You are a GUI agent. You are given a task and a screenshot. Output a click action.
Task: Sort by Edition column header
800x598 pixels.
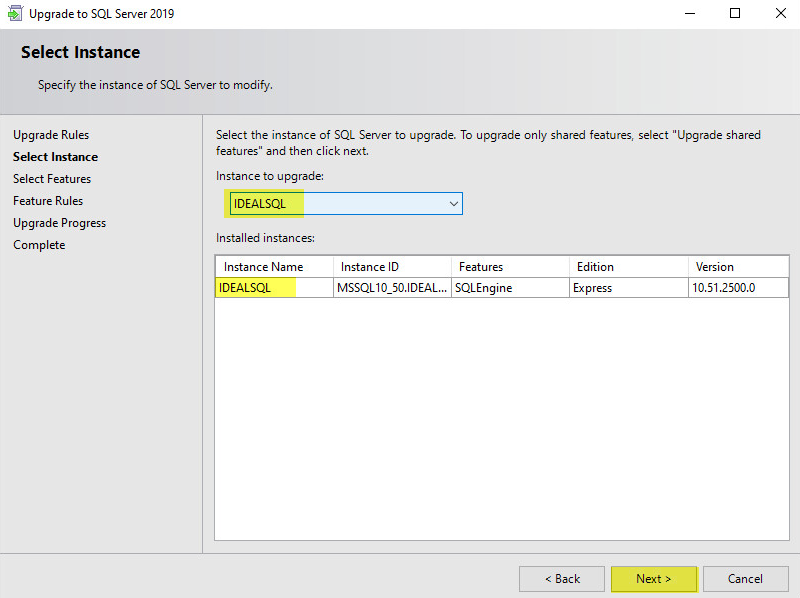(x=629, y=267)
